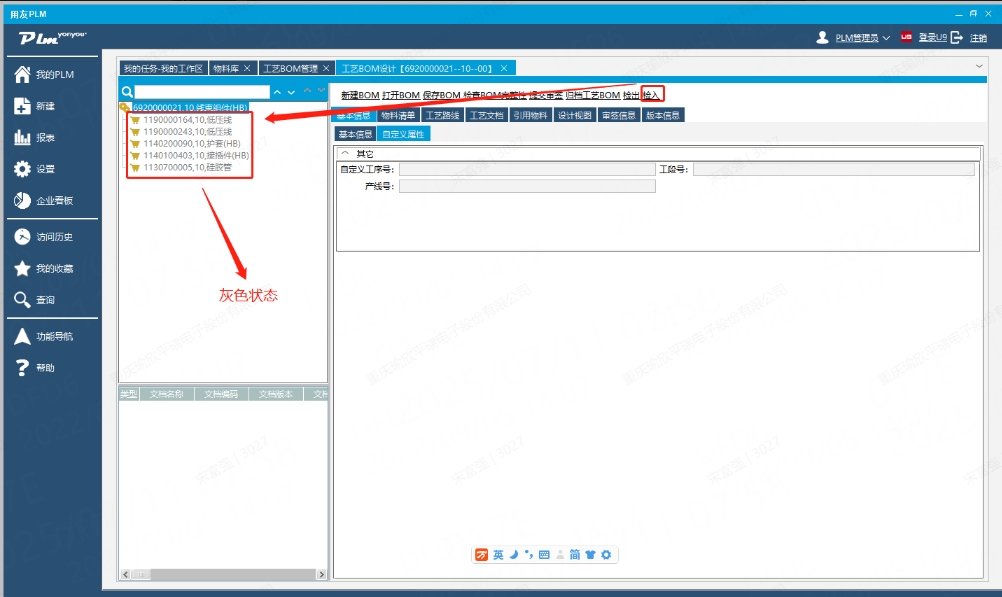Open tab list dropdown at top right
The height and width of the screenshot is (597, 1002).
[x=979, y=66]
